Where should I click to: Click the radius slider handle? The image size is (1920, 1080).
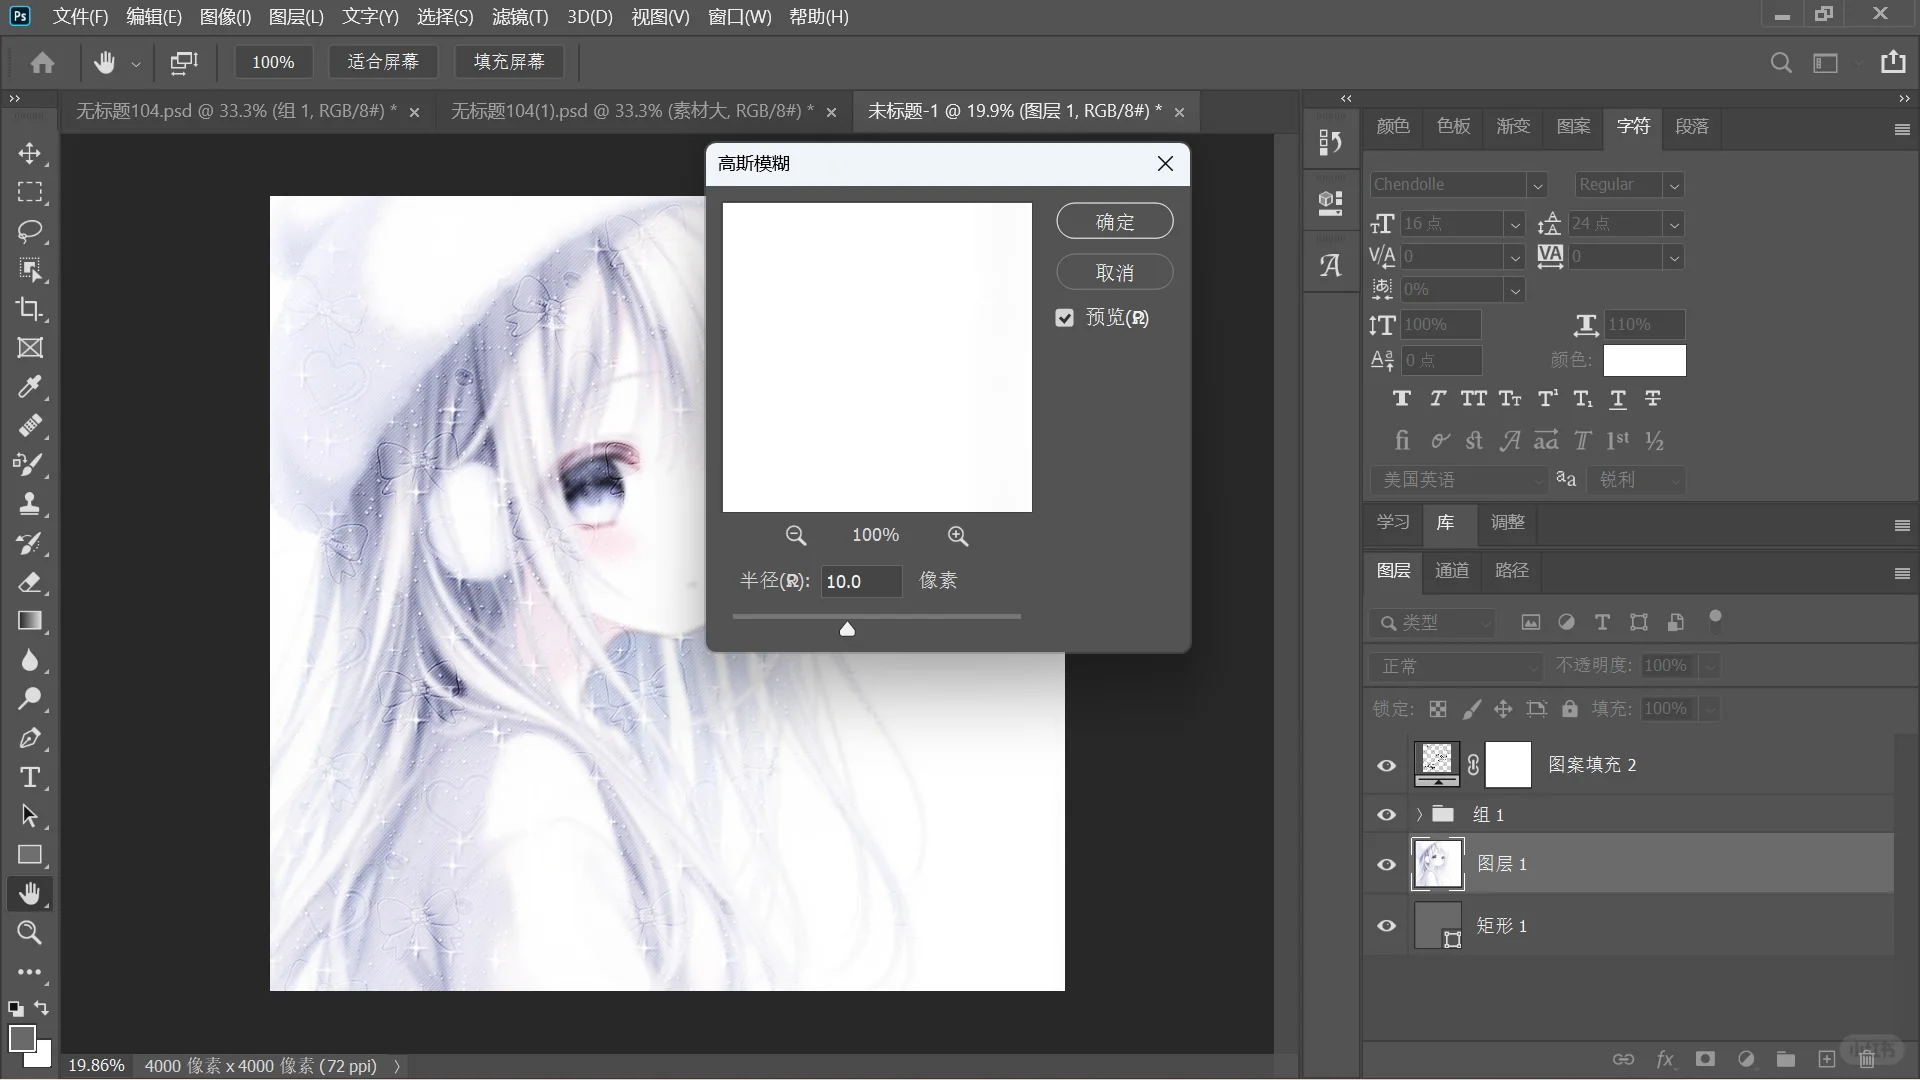(847, 629)
